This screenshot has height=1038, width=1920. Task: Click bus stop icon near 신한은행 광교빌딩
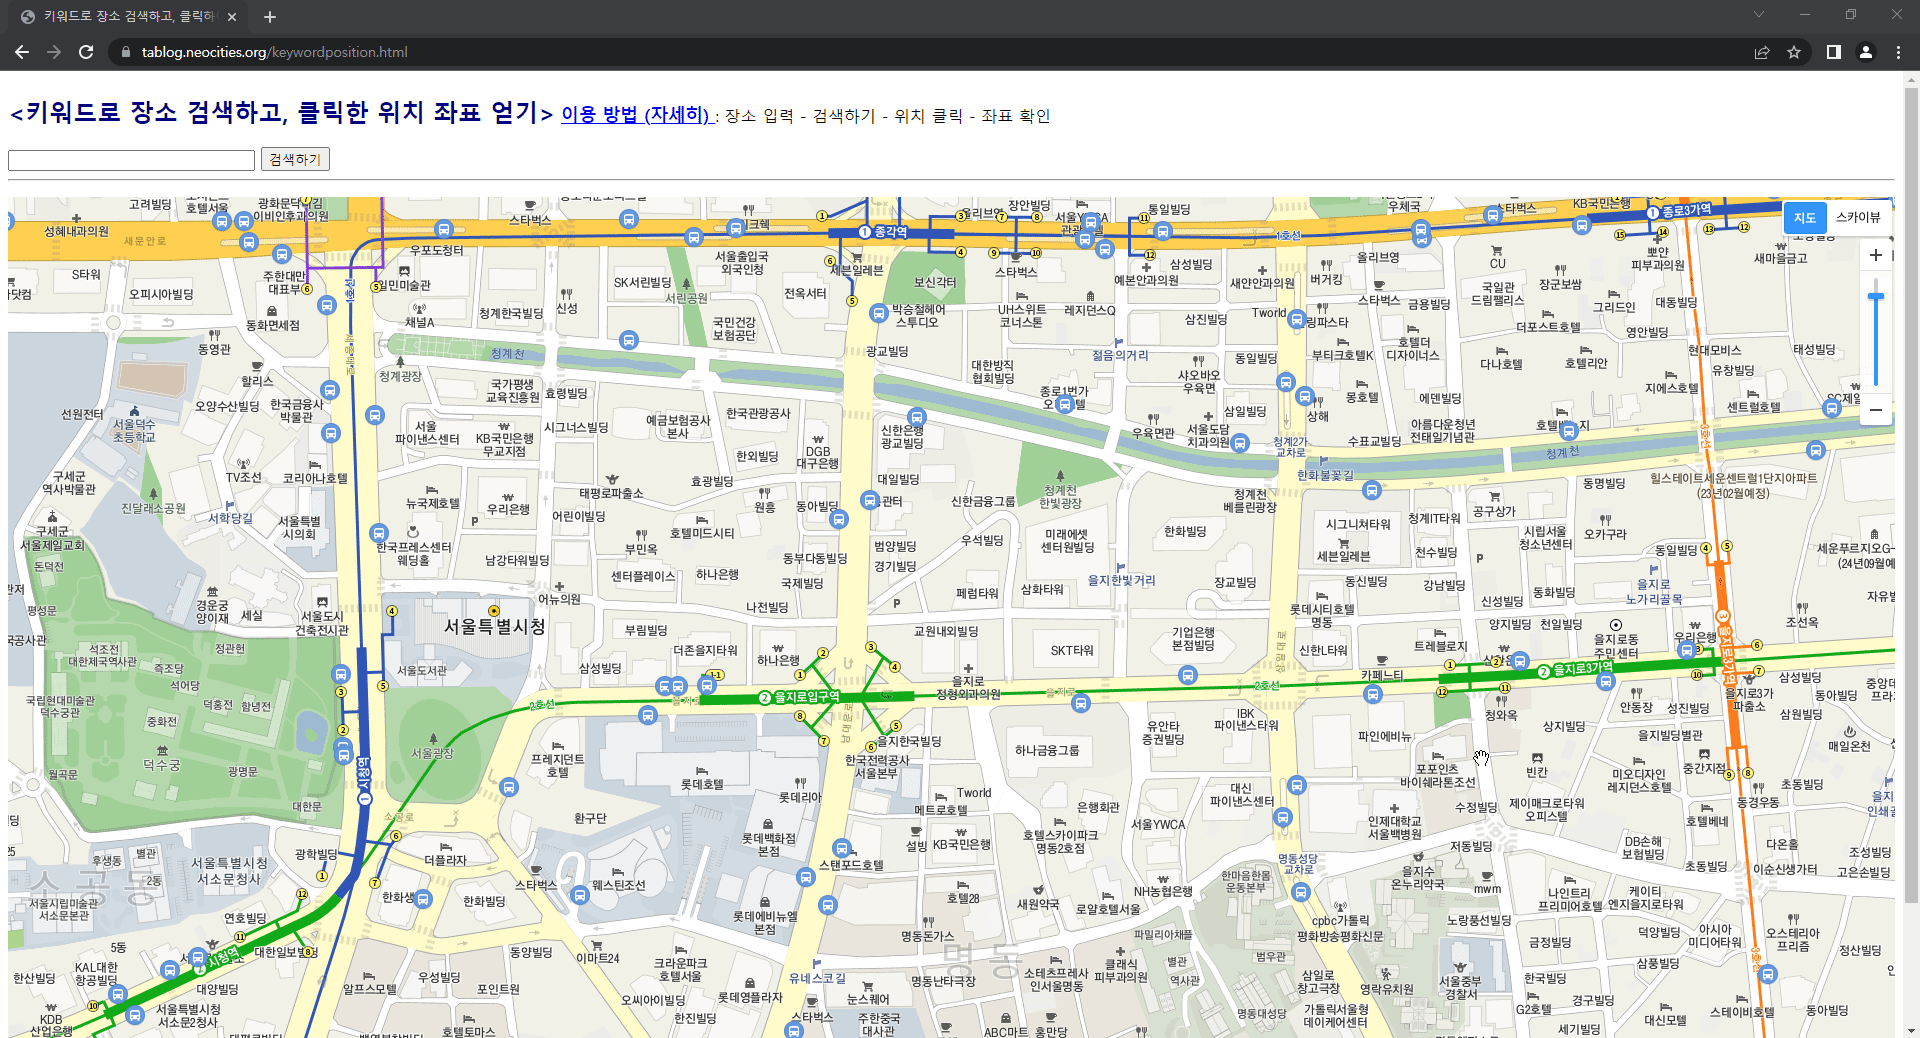916,417
